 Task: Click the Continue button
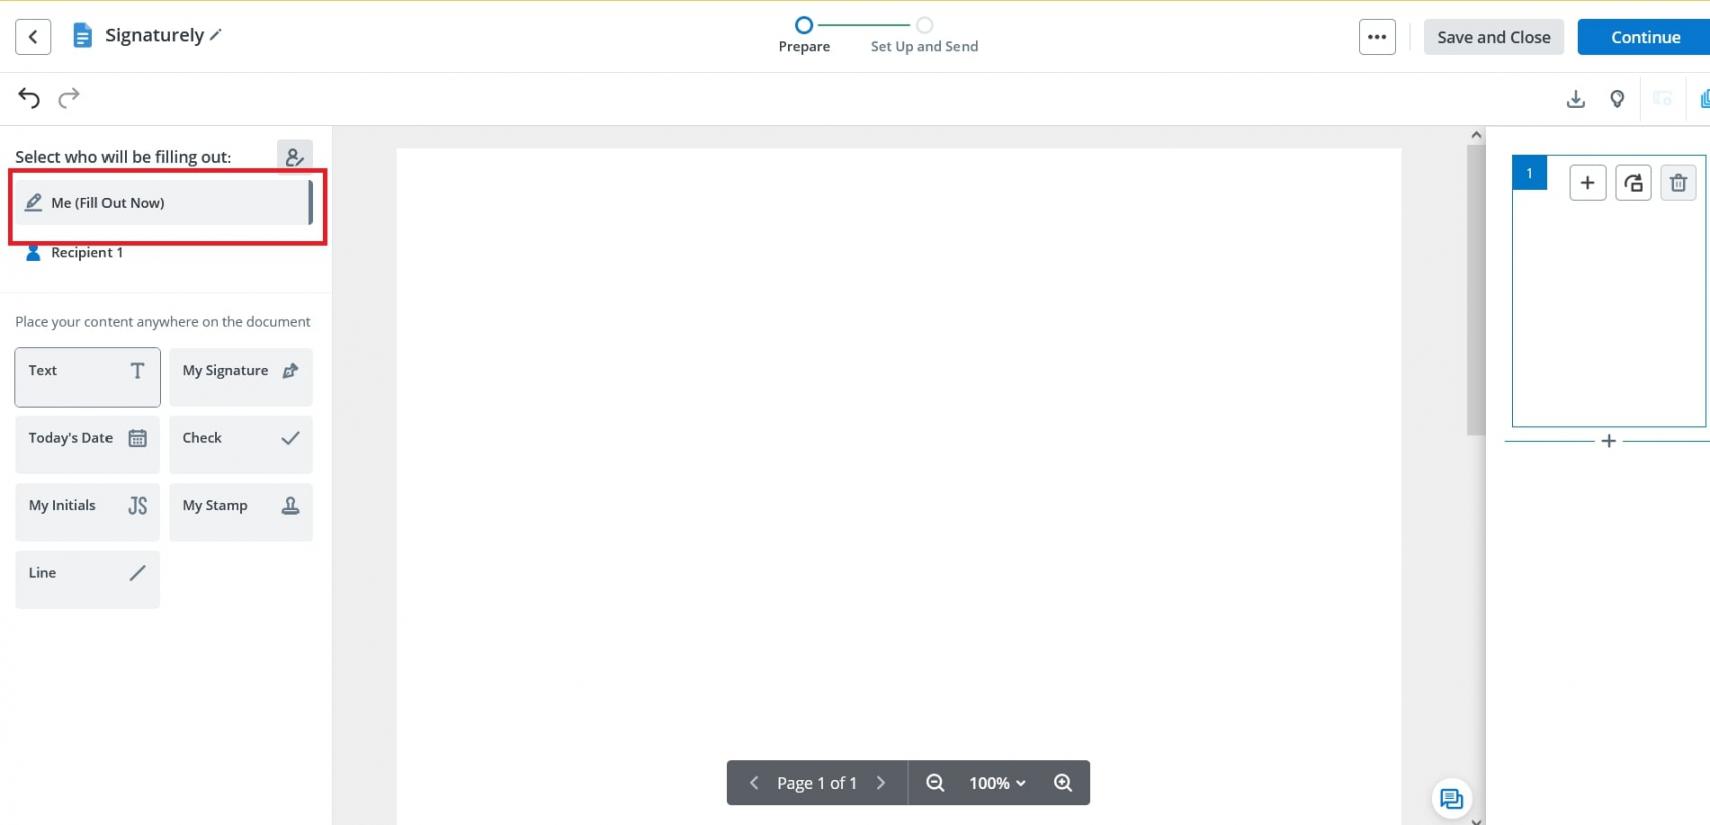[1644, 37]
